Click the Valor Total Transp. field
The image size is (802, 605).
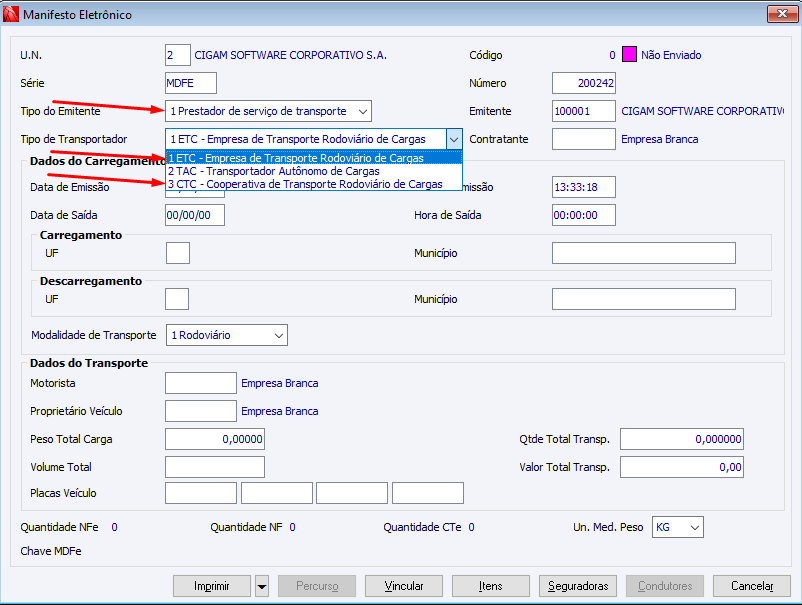[x=682, y=467]
